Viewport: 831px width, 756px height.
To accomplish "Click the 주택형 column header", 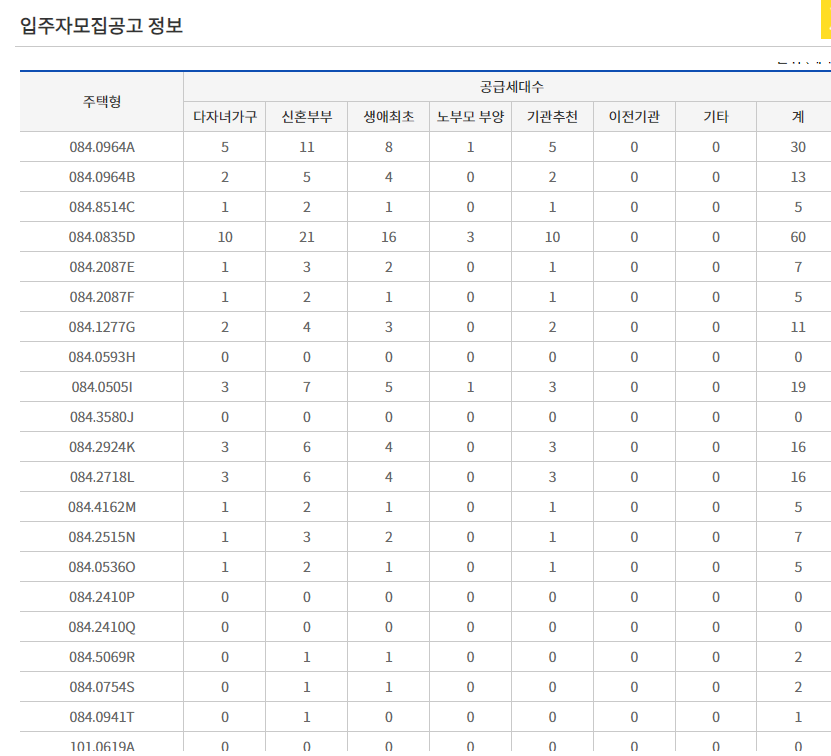I will tap(102, 101).
